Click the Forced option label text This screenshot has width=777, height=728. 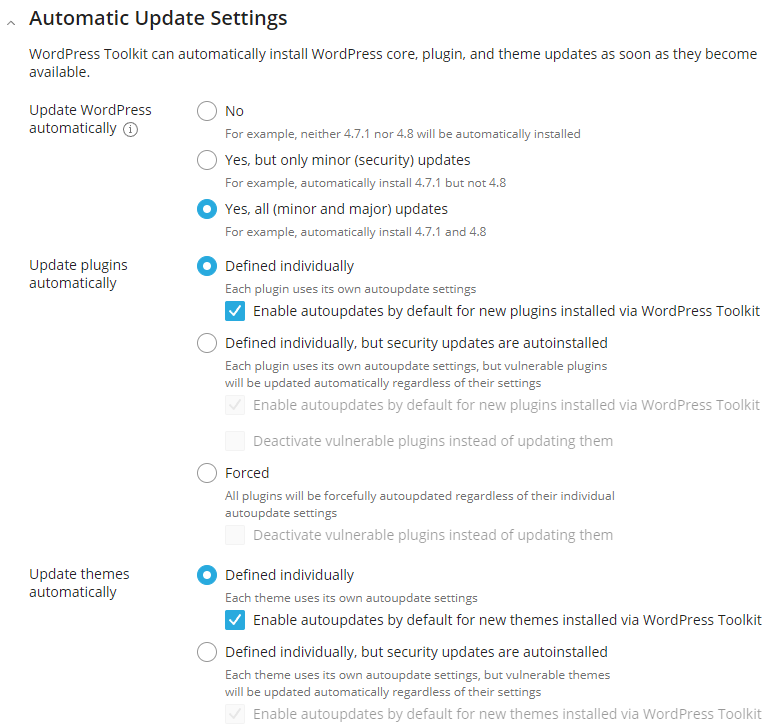coord(247,473)
